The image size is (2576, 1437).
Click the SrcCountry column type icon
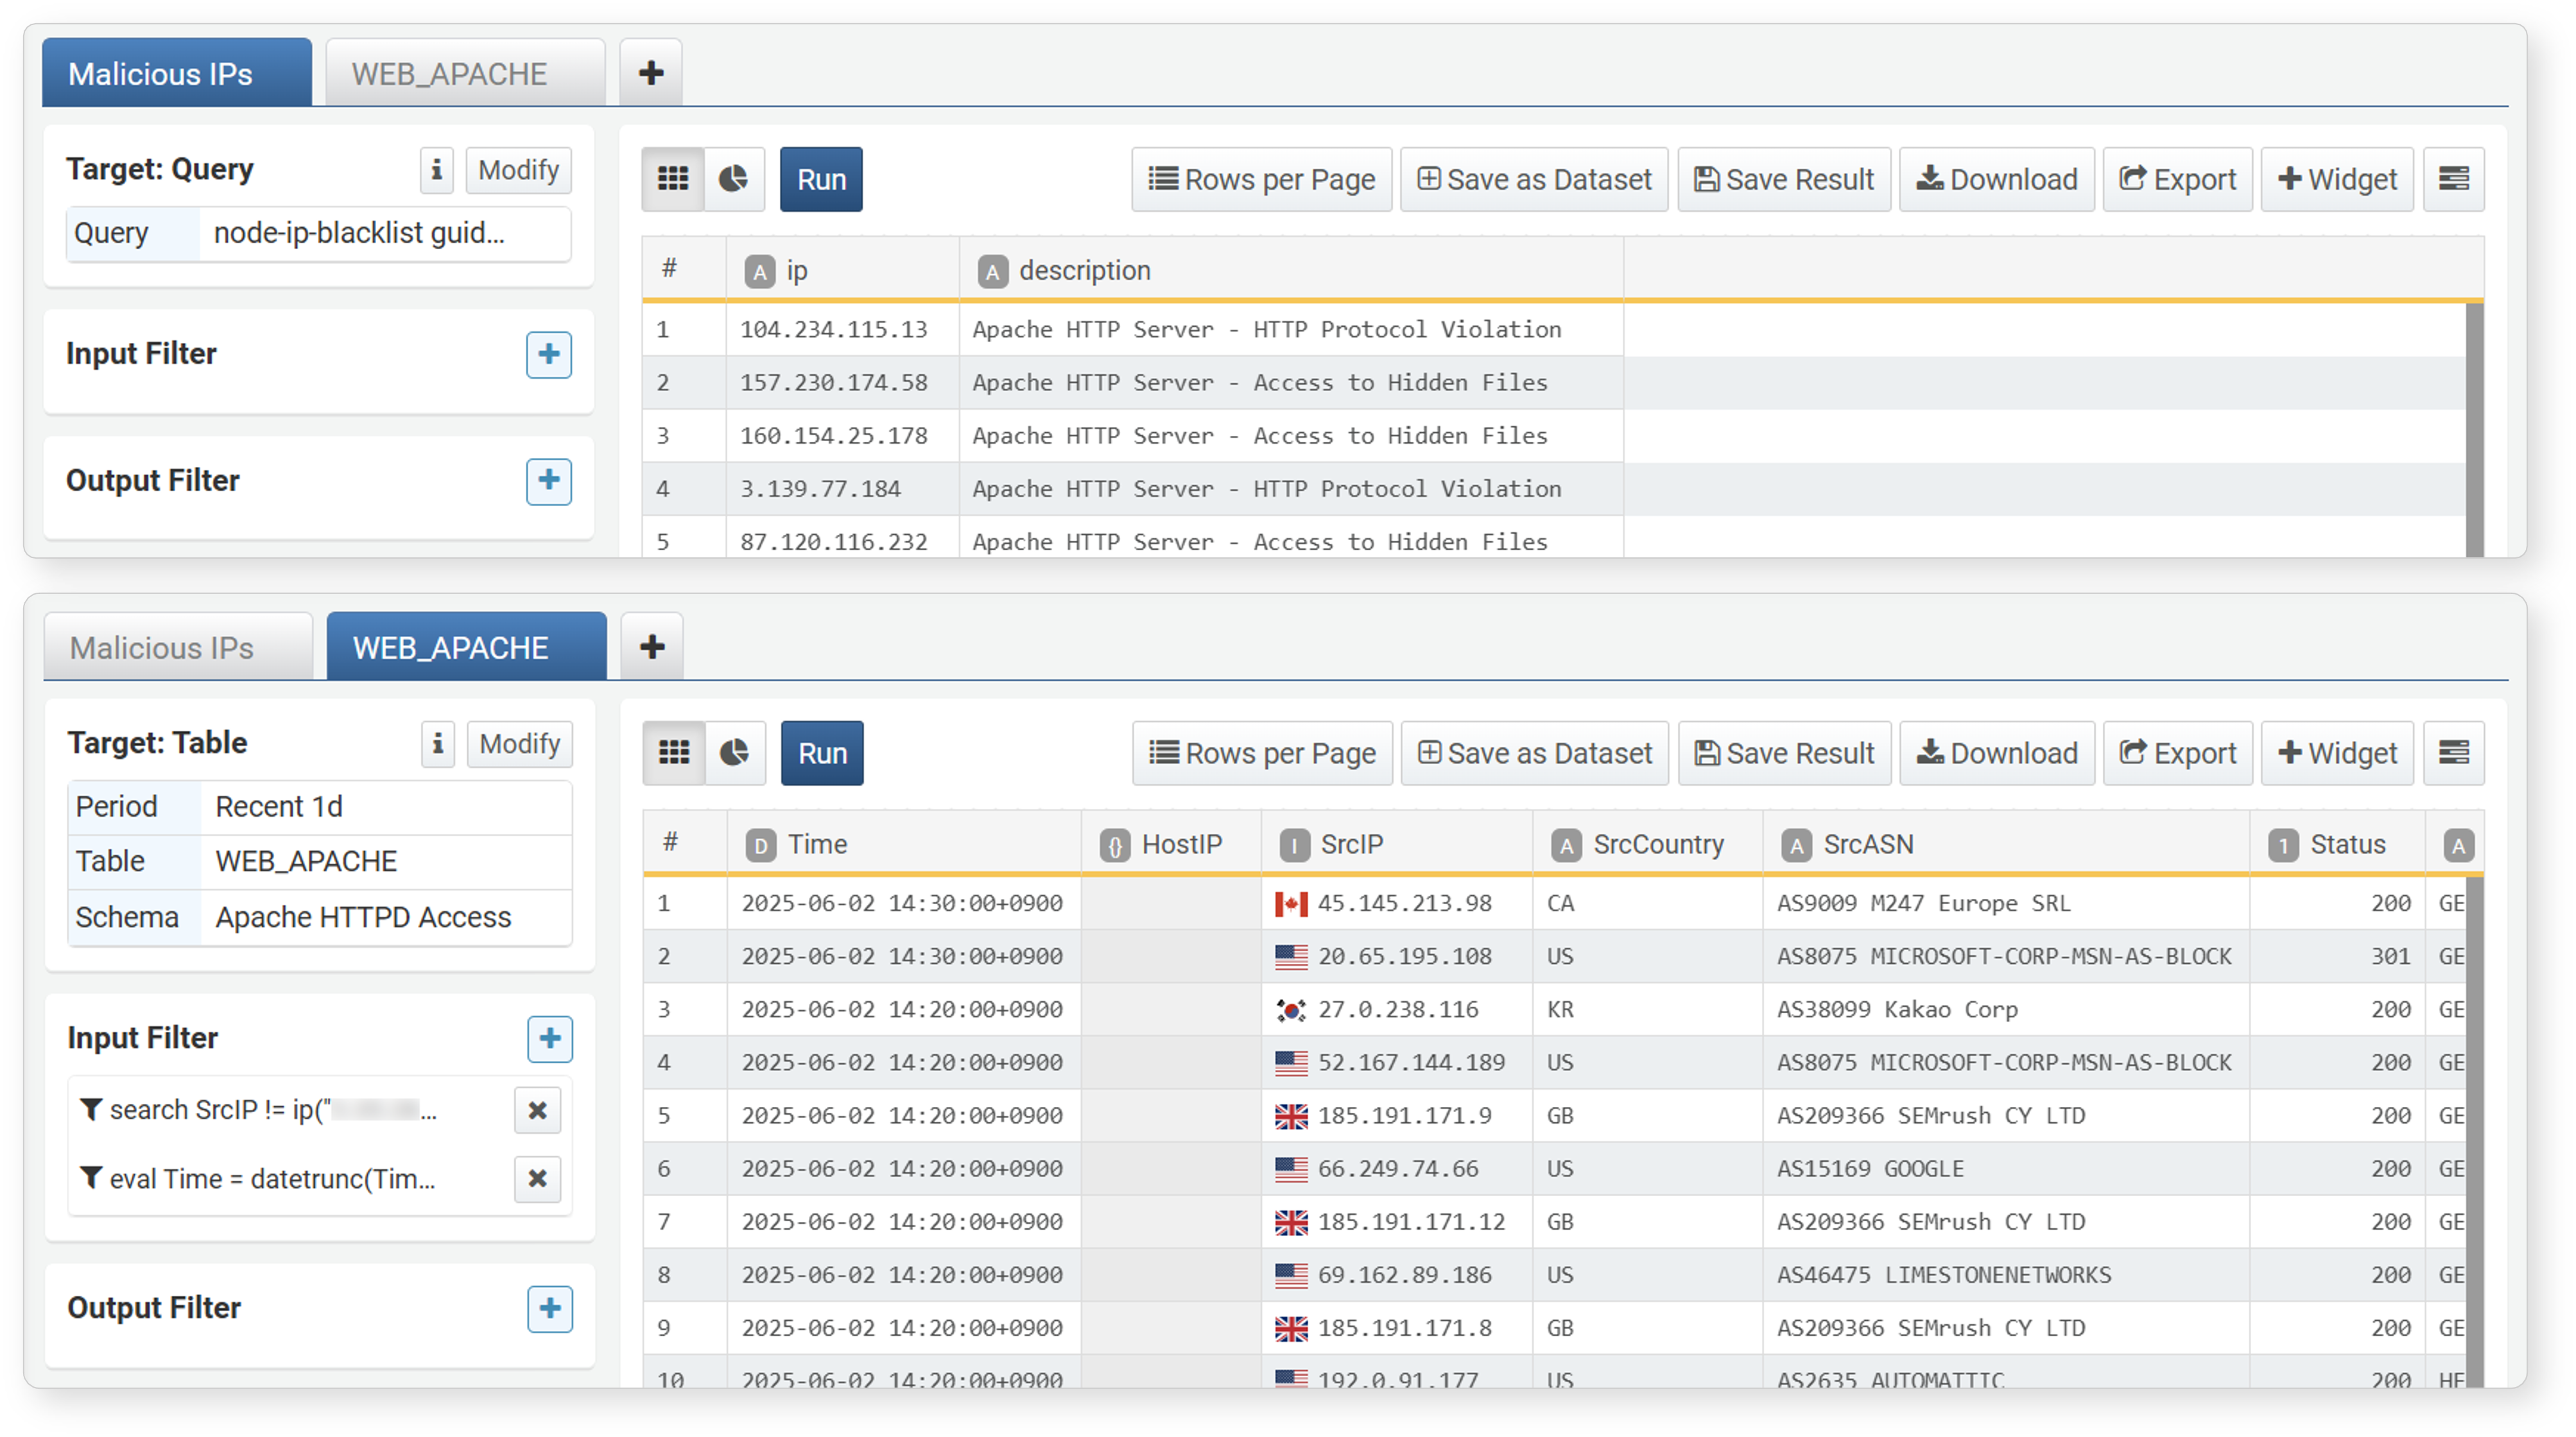coord(1567,846)
